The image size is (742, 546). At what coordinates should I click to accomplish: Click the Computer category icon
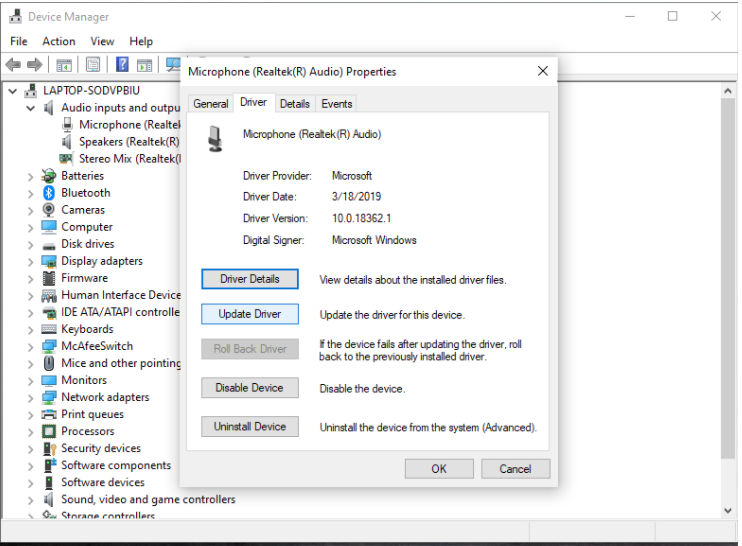49,227
